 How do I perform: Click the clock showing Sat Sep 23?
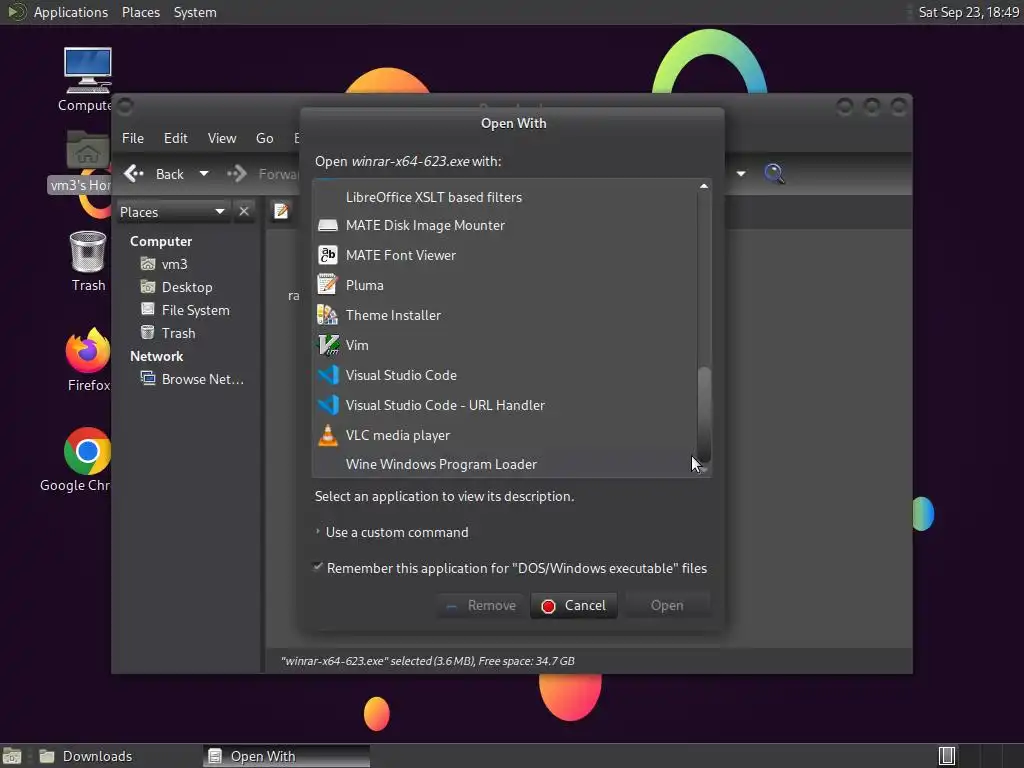(x=968, y=12)
